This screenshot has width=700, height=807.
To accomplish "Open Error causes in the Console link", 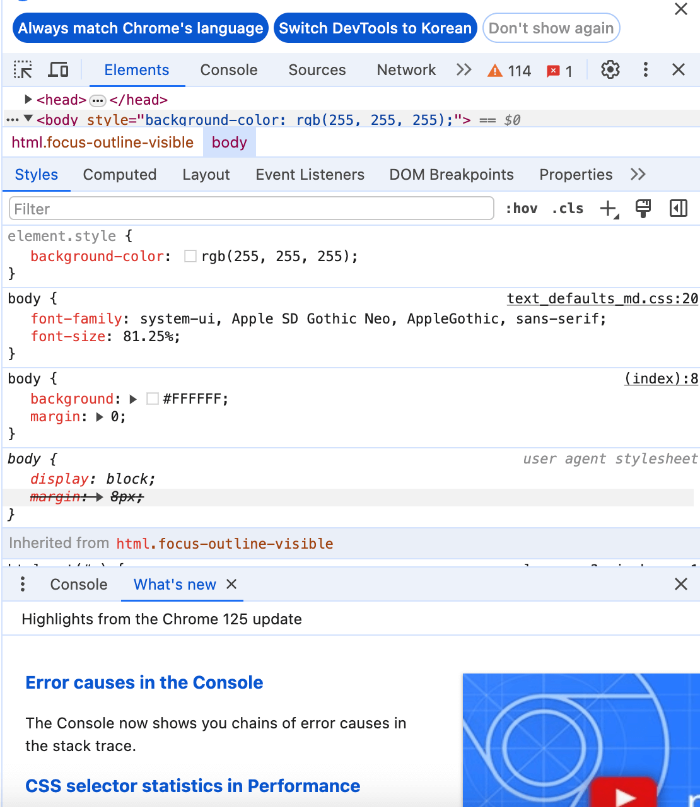I will pyautogui.click(x=144, y=682).
